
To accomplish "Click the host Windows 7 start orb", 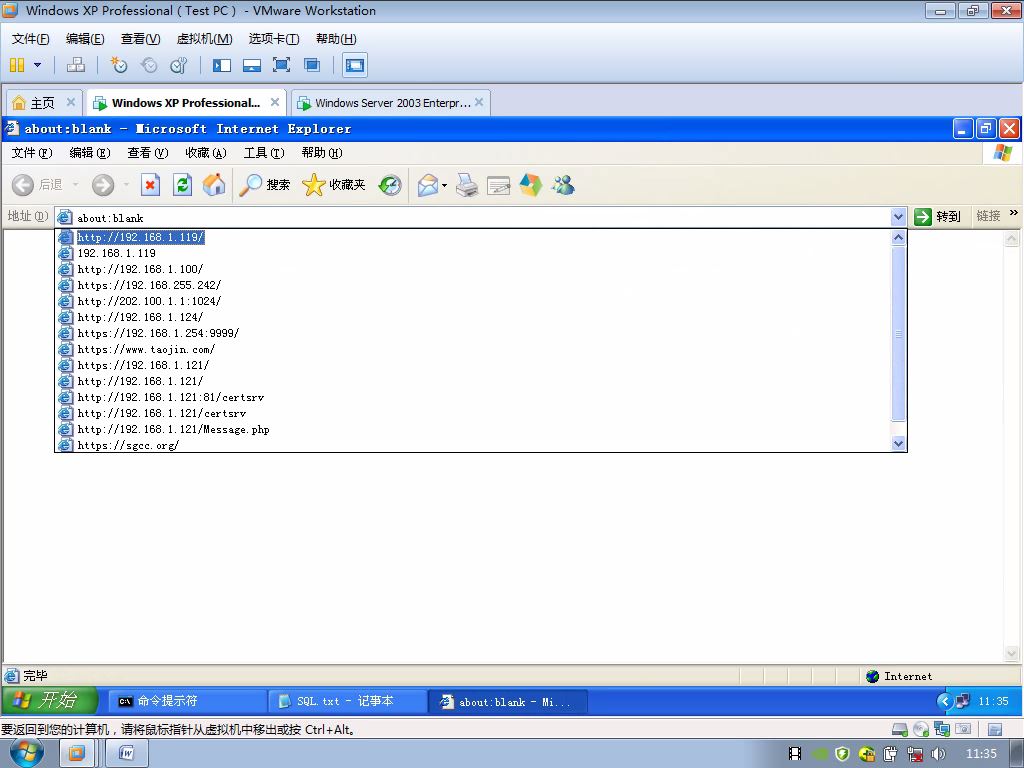I will click(27, 754).
